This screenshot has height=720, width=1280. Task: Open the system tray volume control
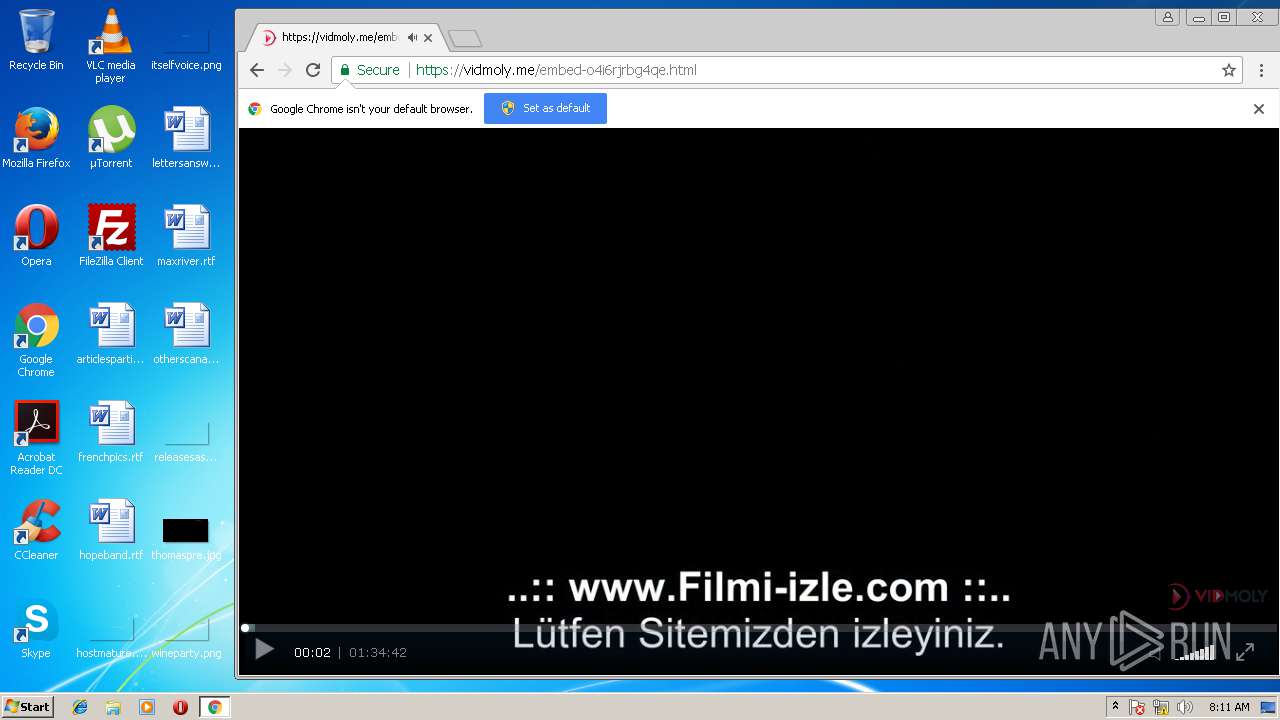(1185, 707)
